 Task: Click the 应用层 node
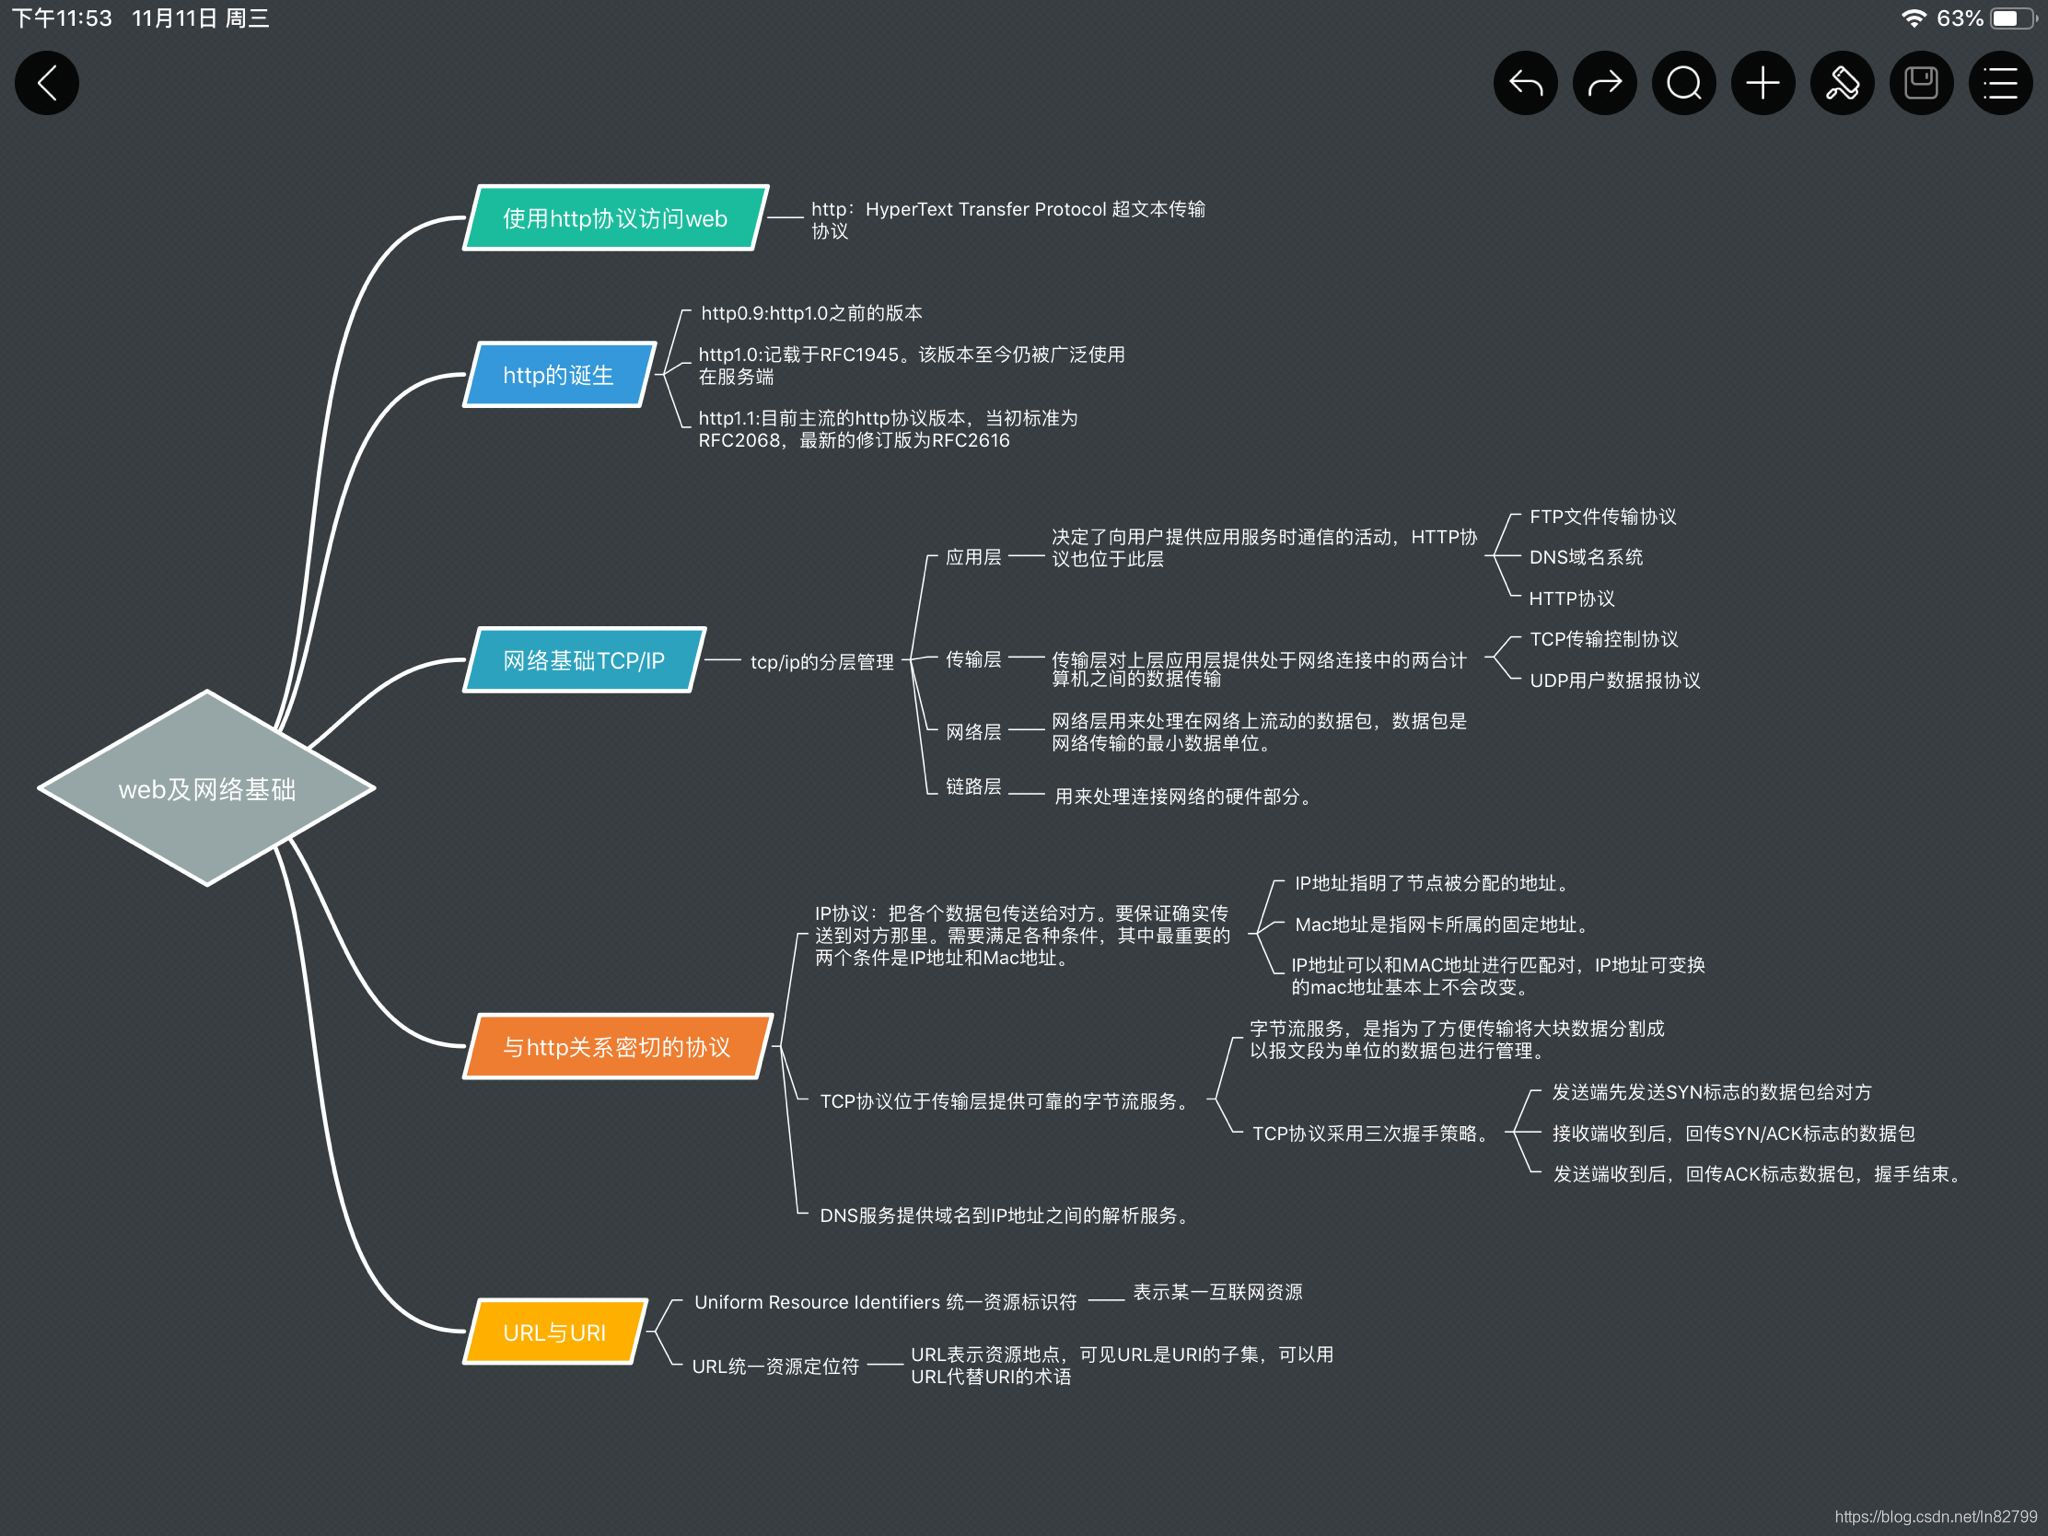(x=973, y=557)
